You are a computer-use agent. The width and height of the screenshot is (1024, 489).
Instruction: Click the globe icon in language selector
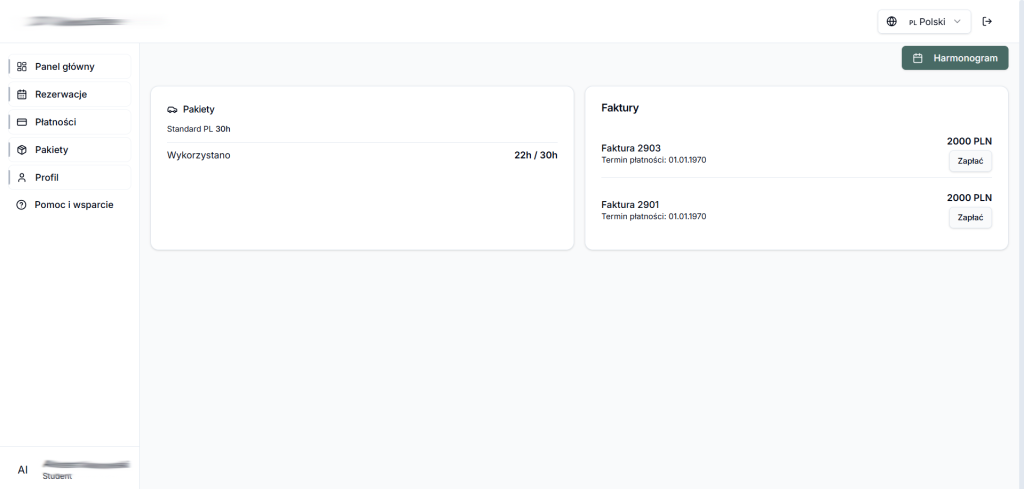pyautogui.click(x=892, y=21)
